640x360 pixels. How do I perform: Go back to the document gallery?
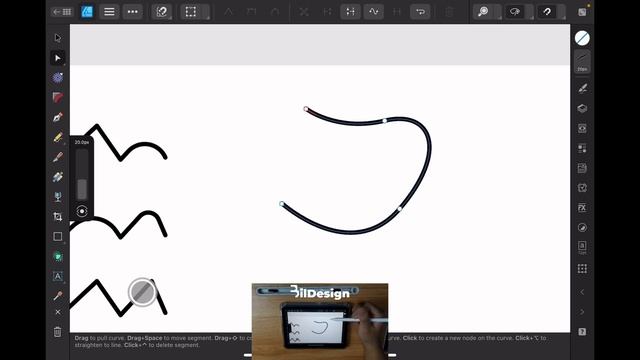point(62,12)
